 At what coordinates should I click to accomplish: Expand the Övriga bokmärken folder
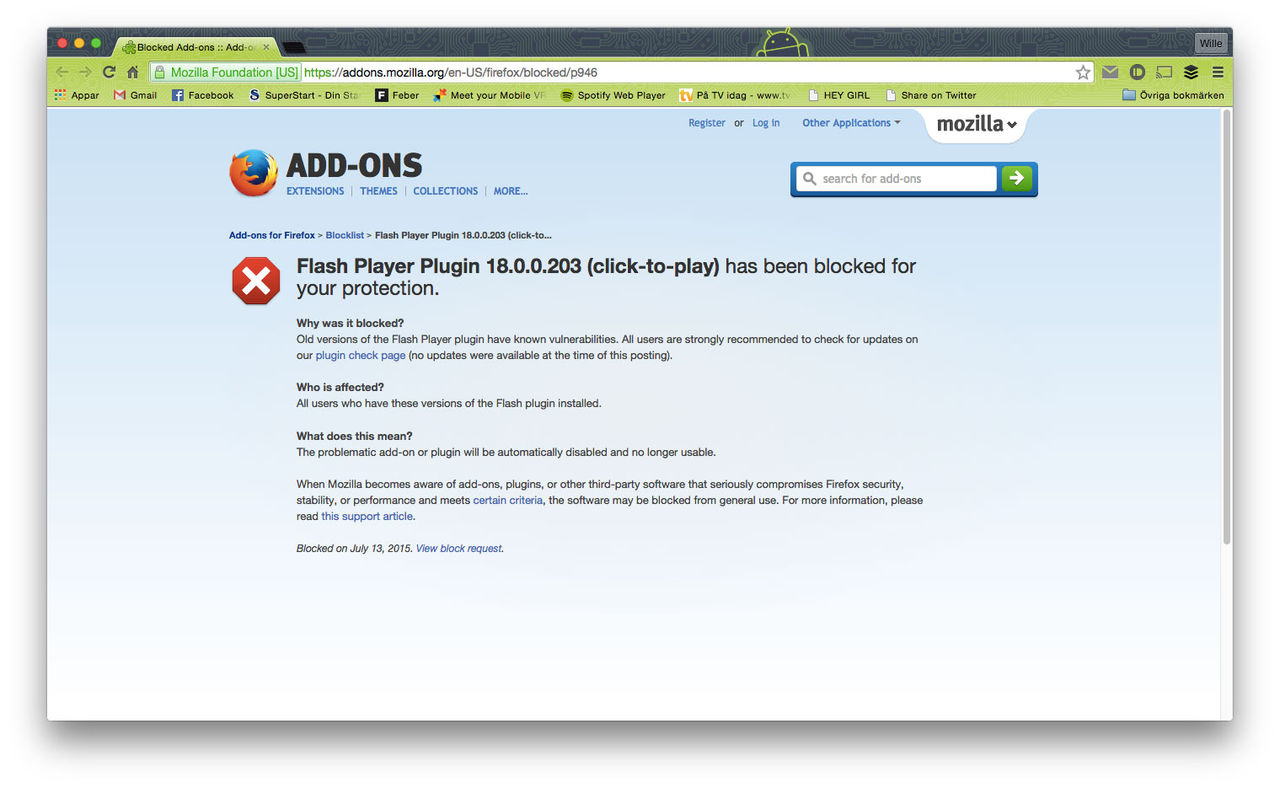click(1173, 95)
